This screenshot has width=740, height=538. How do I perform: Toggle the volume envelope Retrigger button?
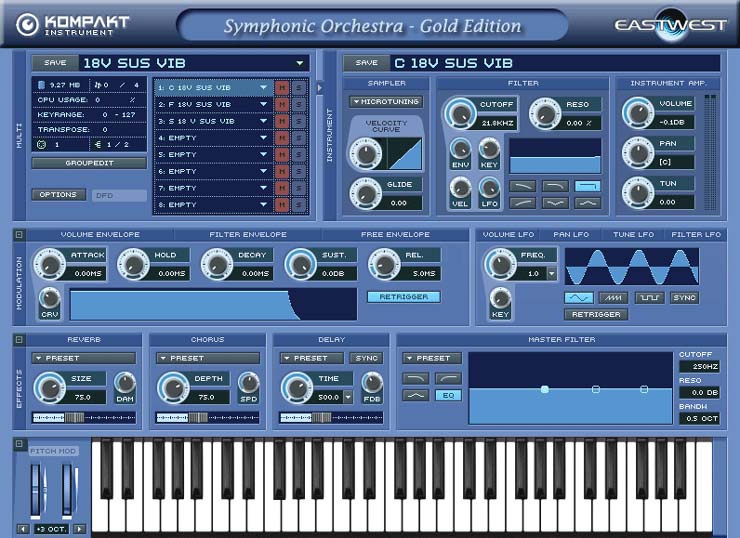(x=404, y=297)
